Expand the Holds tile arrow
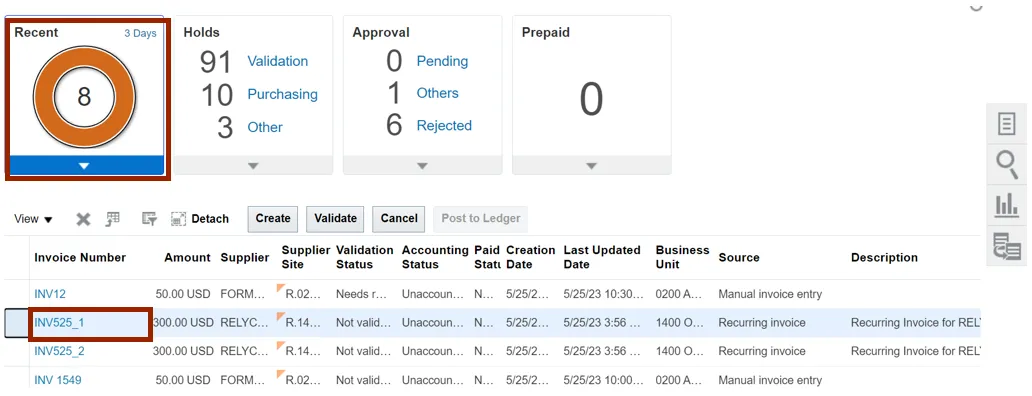The height and width of the screenshot is (396, 1032). pyautogui.click(x=253, y=166)
